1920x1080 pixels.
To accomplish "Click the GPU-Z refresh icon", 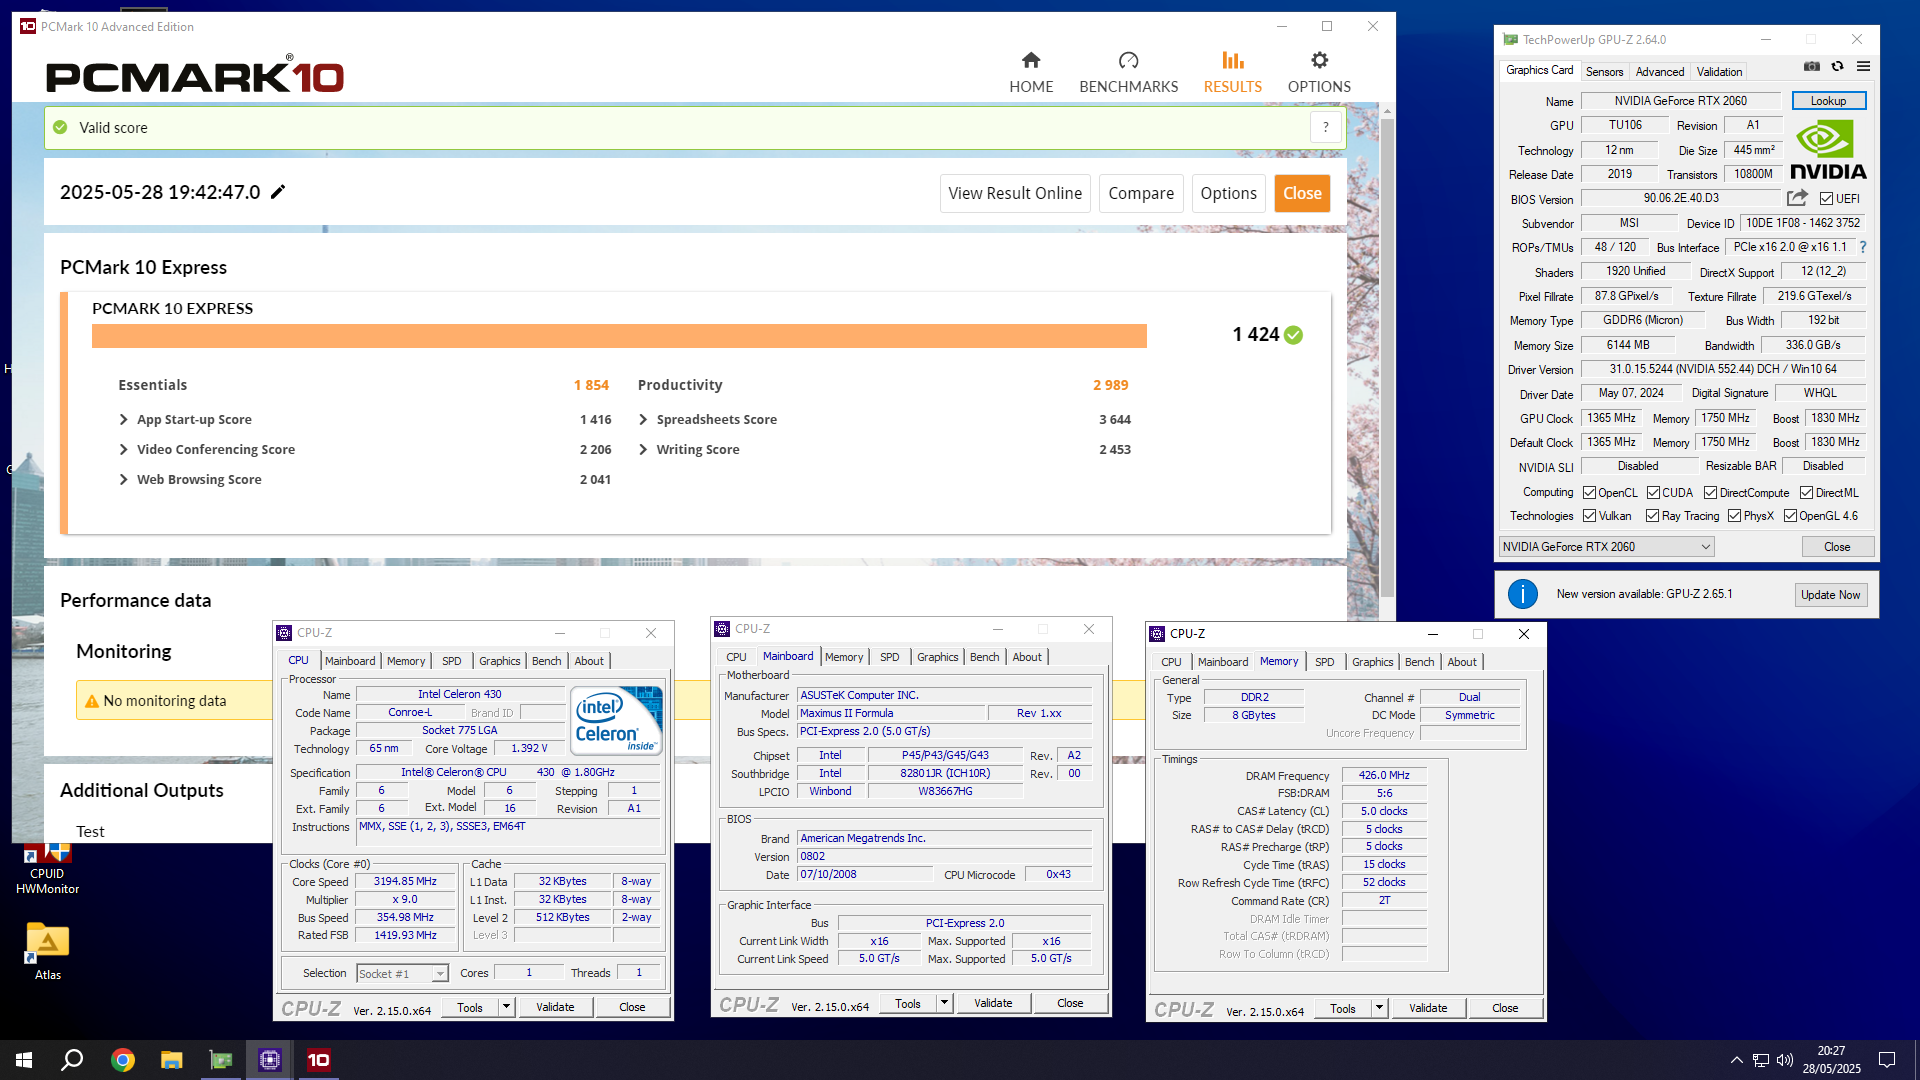I will coord(1837,67).
